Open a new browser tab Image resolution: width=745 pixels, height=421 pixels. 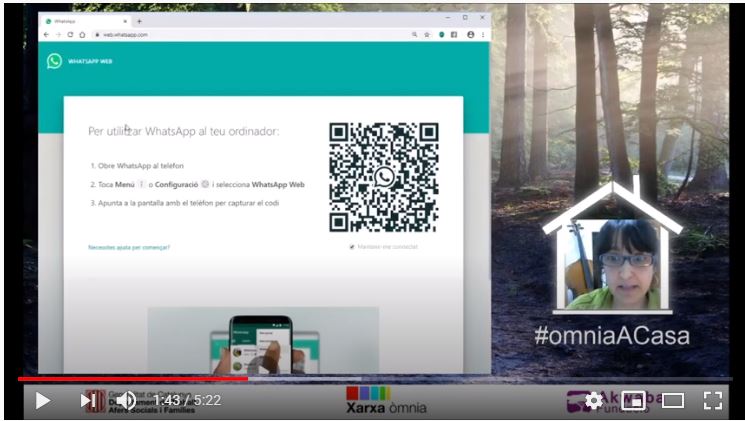click(x=139, y=21)
